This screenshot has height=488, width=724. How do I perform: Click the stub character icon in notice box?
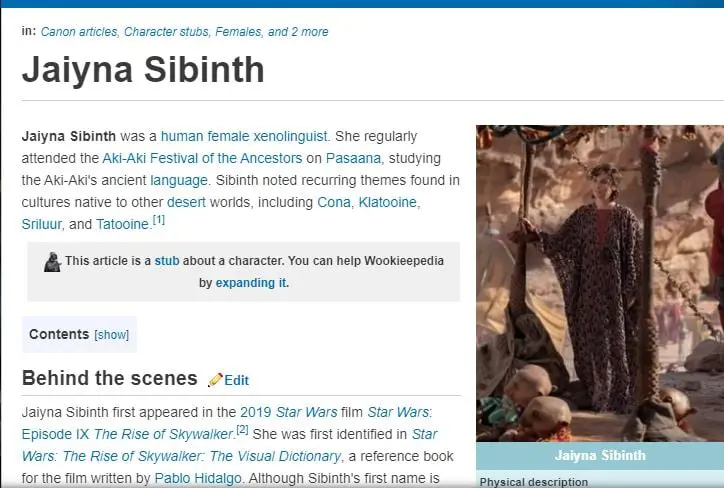pos(52,261)
